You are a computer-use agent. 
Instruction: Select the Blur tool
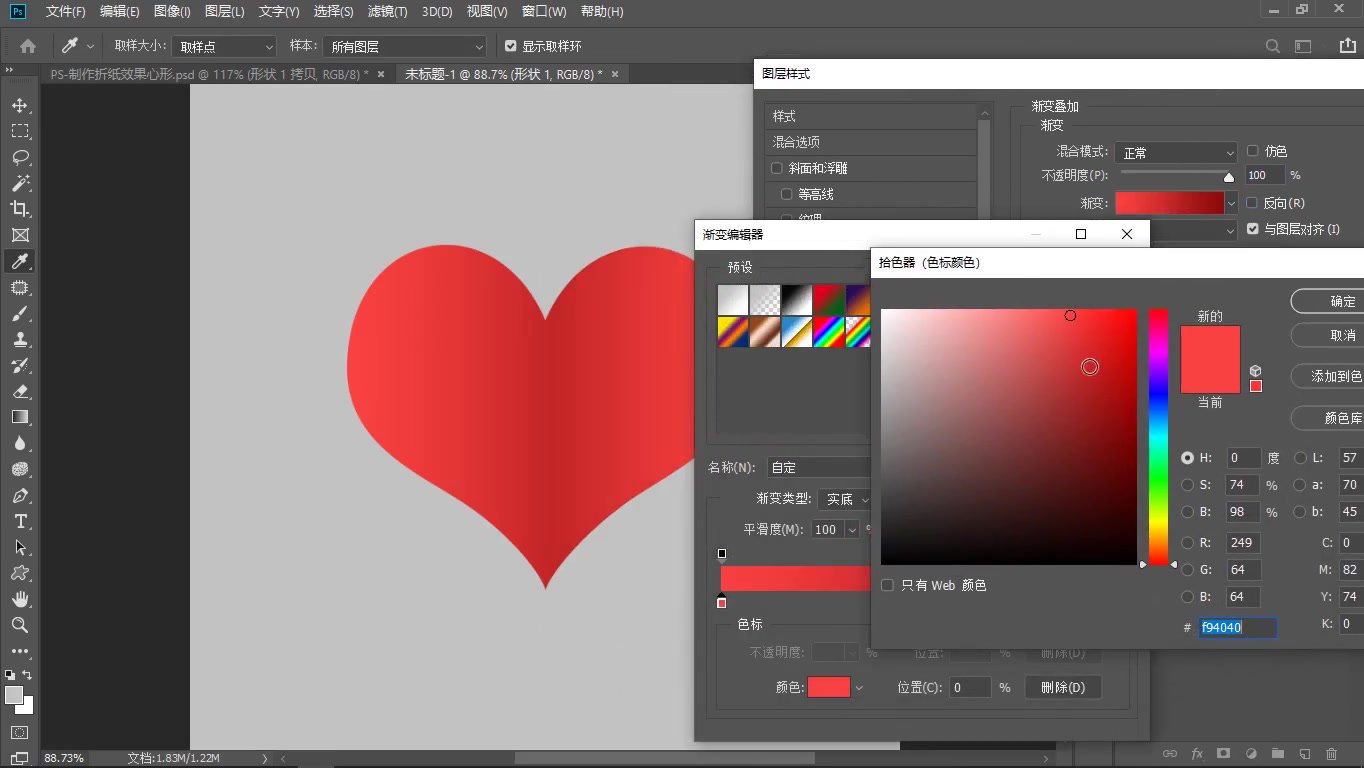click(20, 443)
